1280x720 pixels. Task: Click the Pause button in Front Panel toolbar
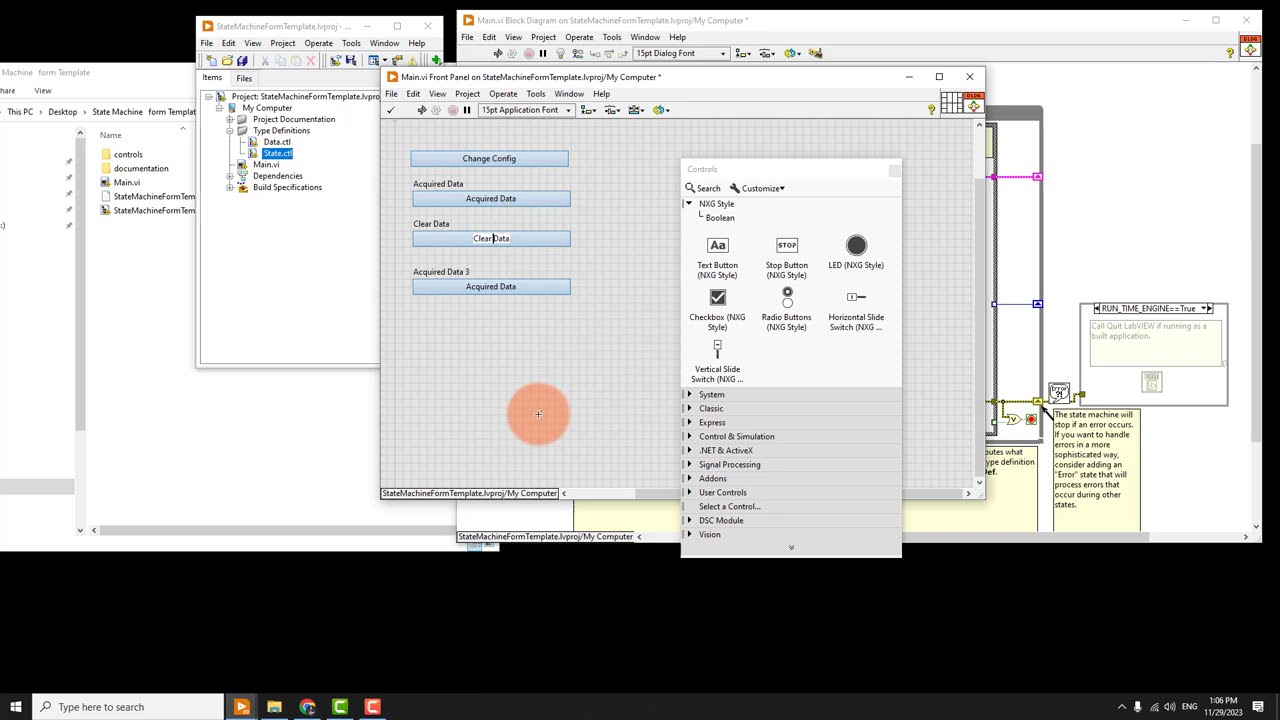467,110
